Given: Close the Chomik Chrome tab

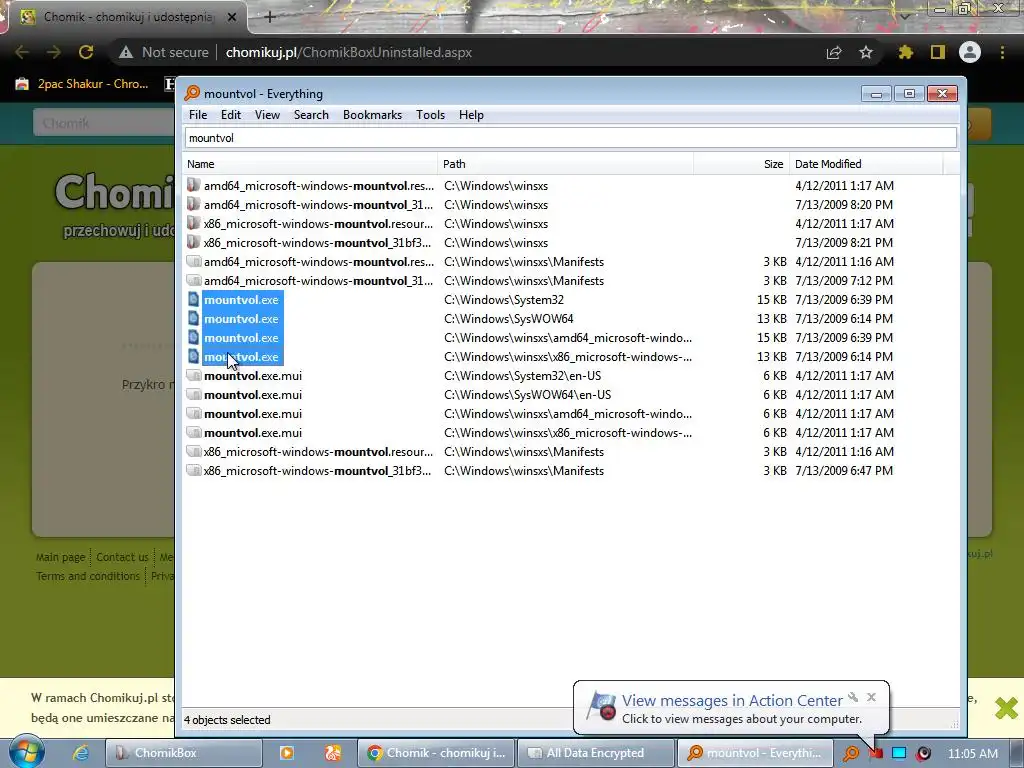Looking at the screenshot, I should tap(232, 17).
